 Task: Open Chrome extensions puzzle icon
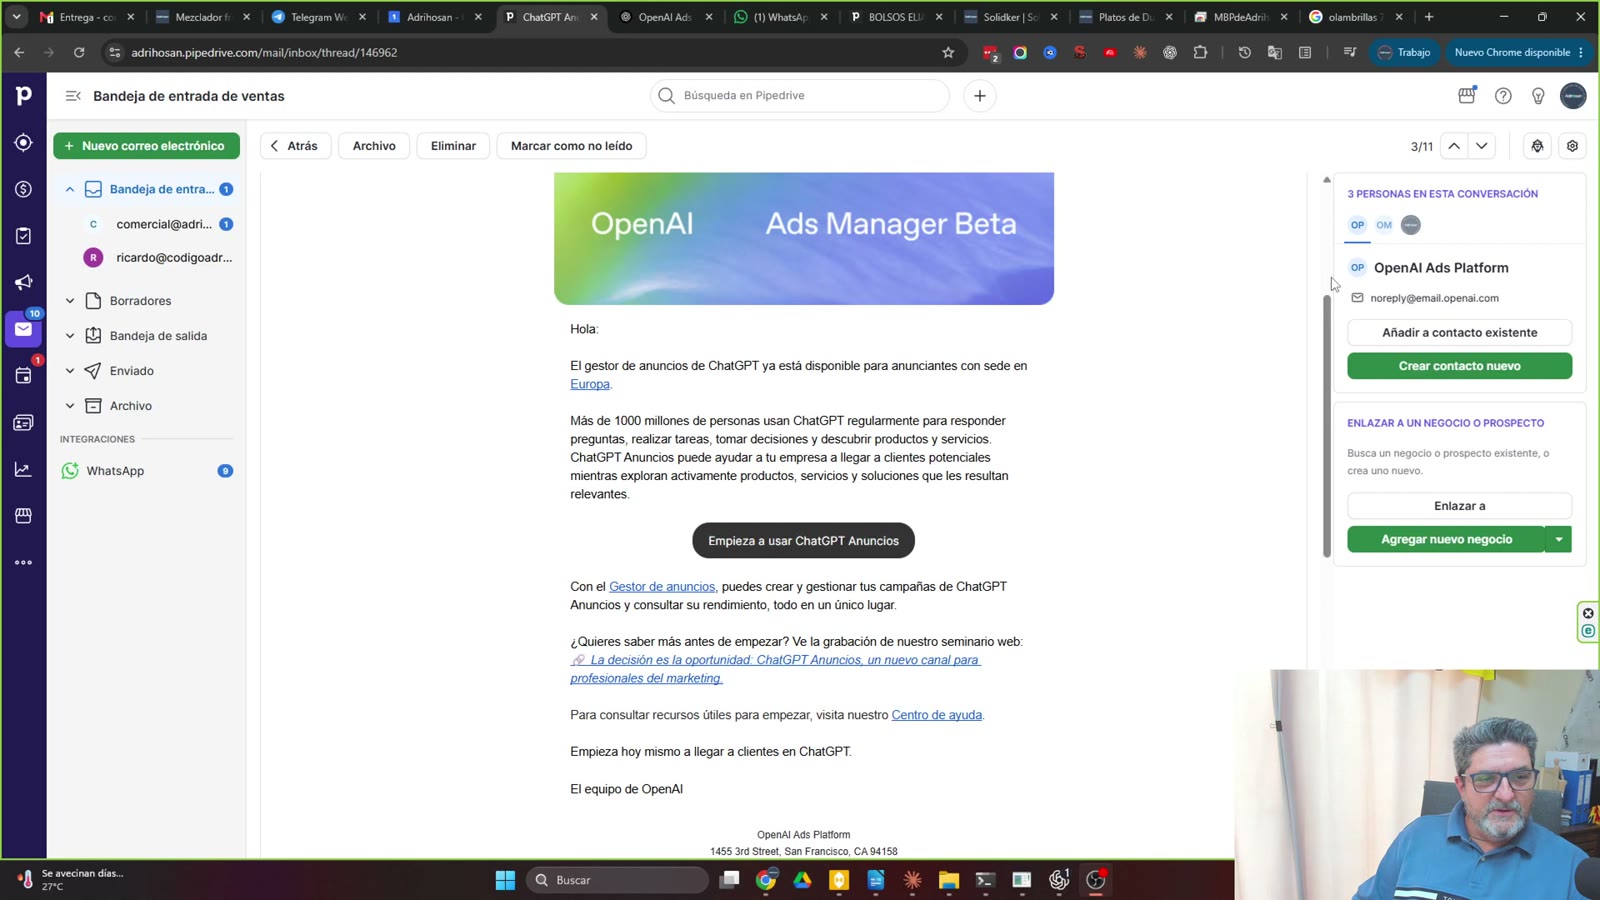tap(1200, 52)
